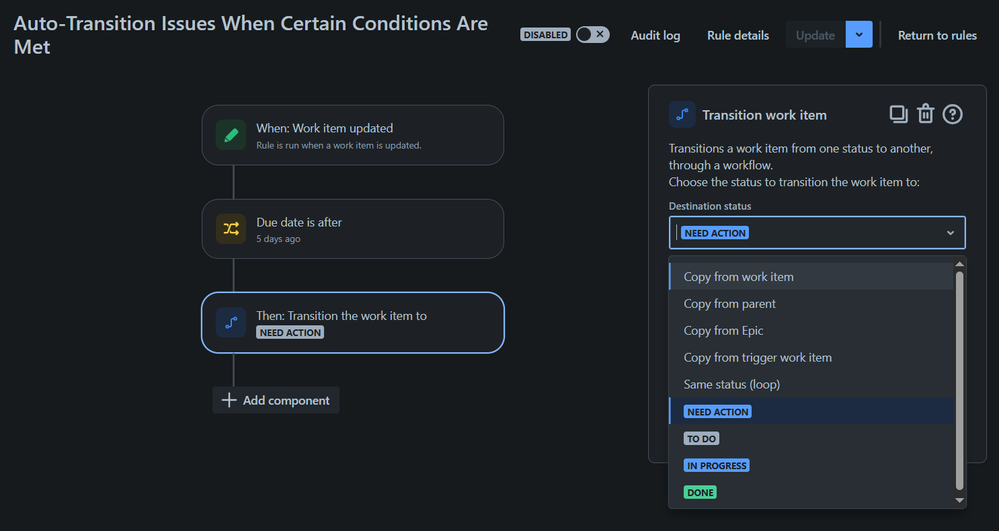Screen dimensions: 999x531
Task: Open the Update button dropdown arrow
Action: tap(859, 34)
